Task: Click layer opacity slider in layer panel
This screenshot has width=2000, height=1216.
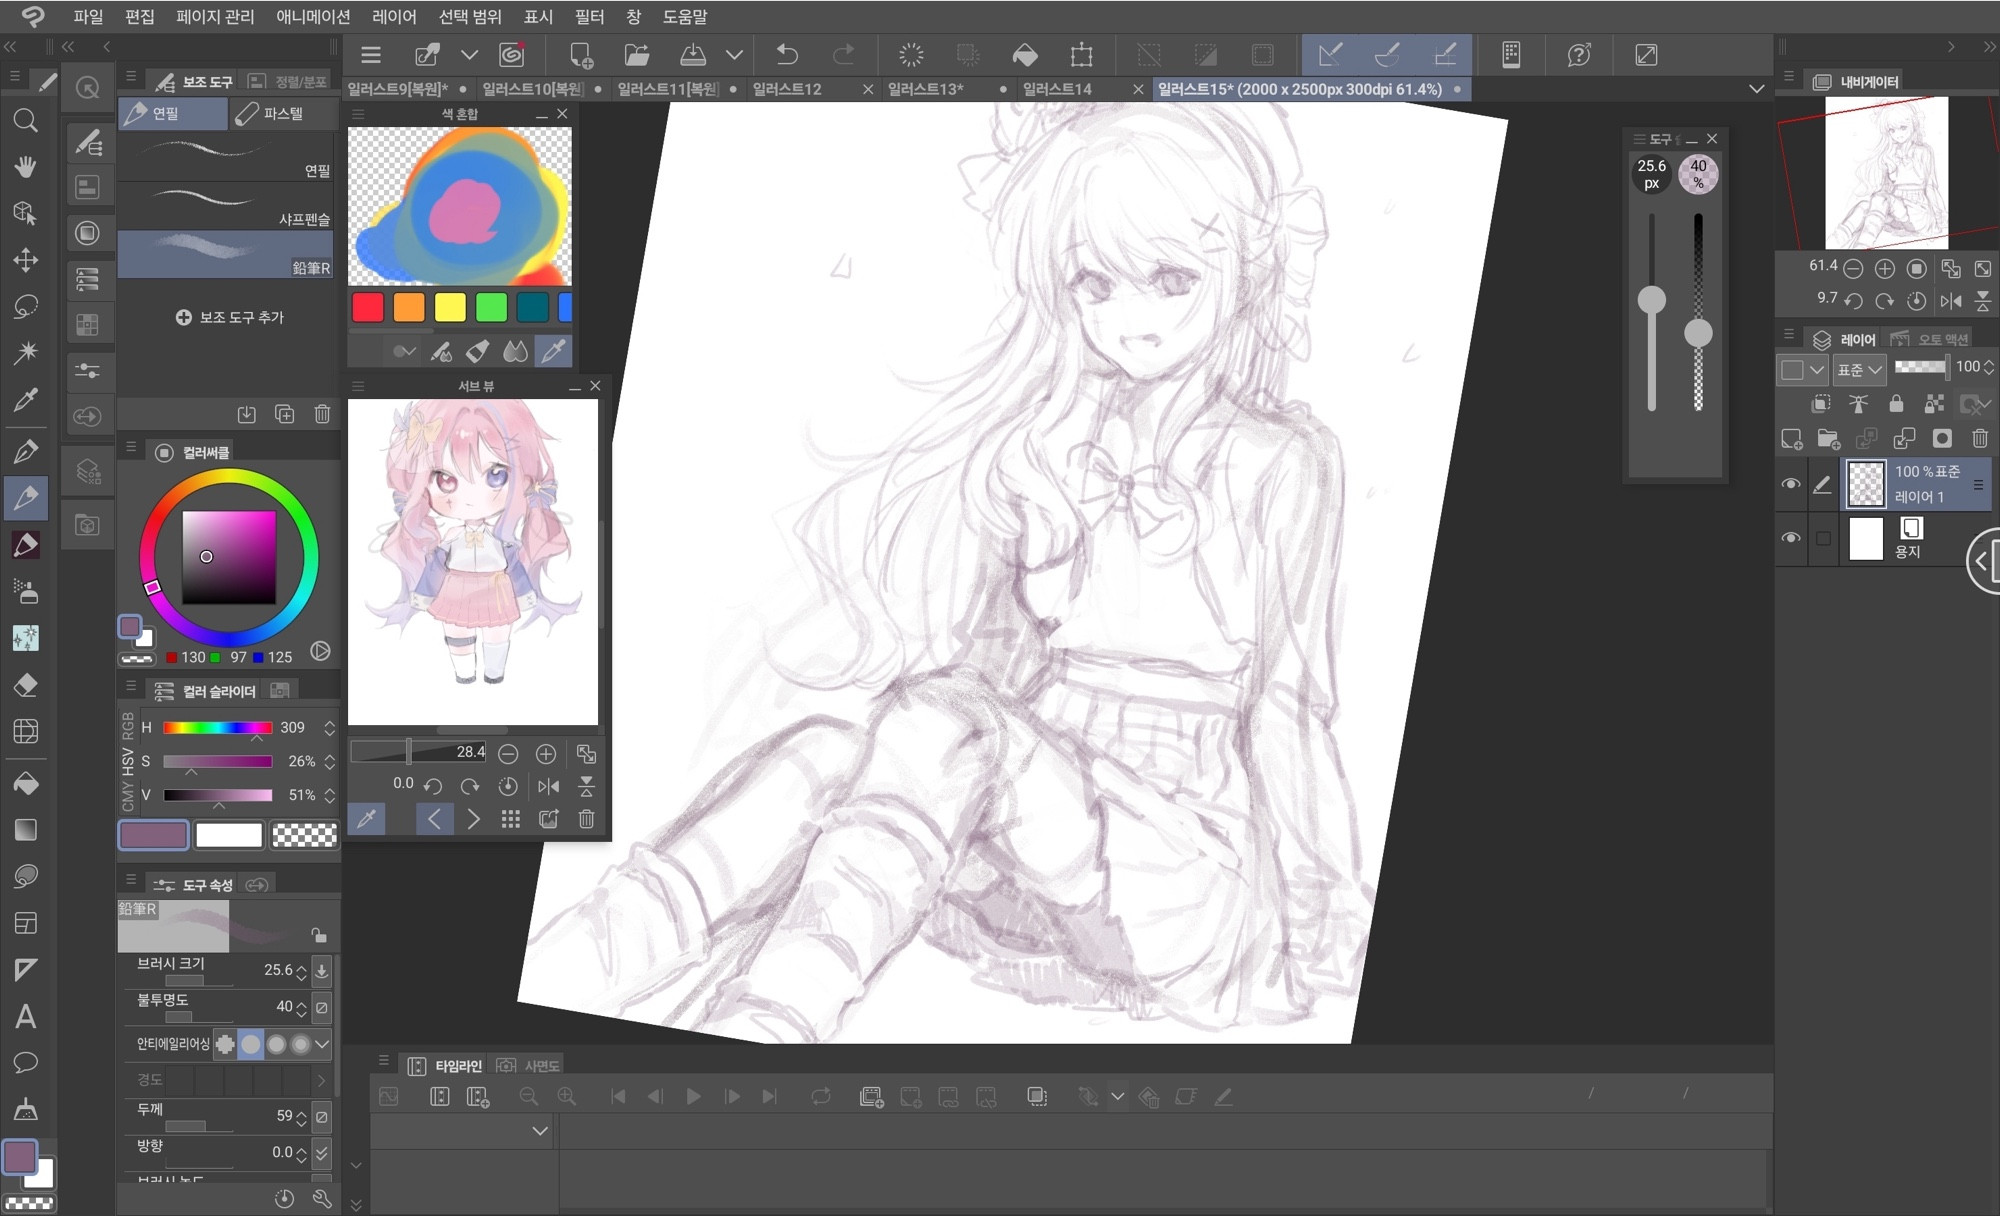Action: point(1920,367)
